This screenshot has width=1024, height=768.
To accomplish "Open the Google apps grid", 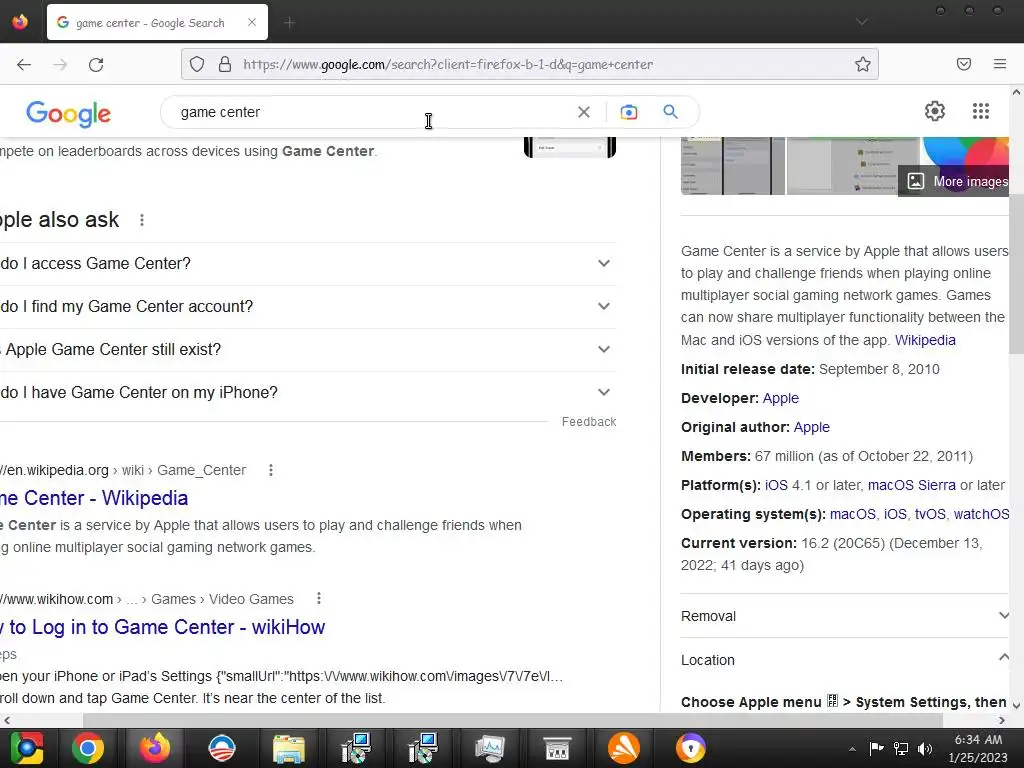I will [x=981, y=111].
